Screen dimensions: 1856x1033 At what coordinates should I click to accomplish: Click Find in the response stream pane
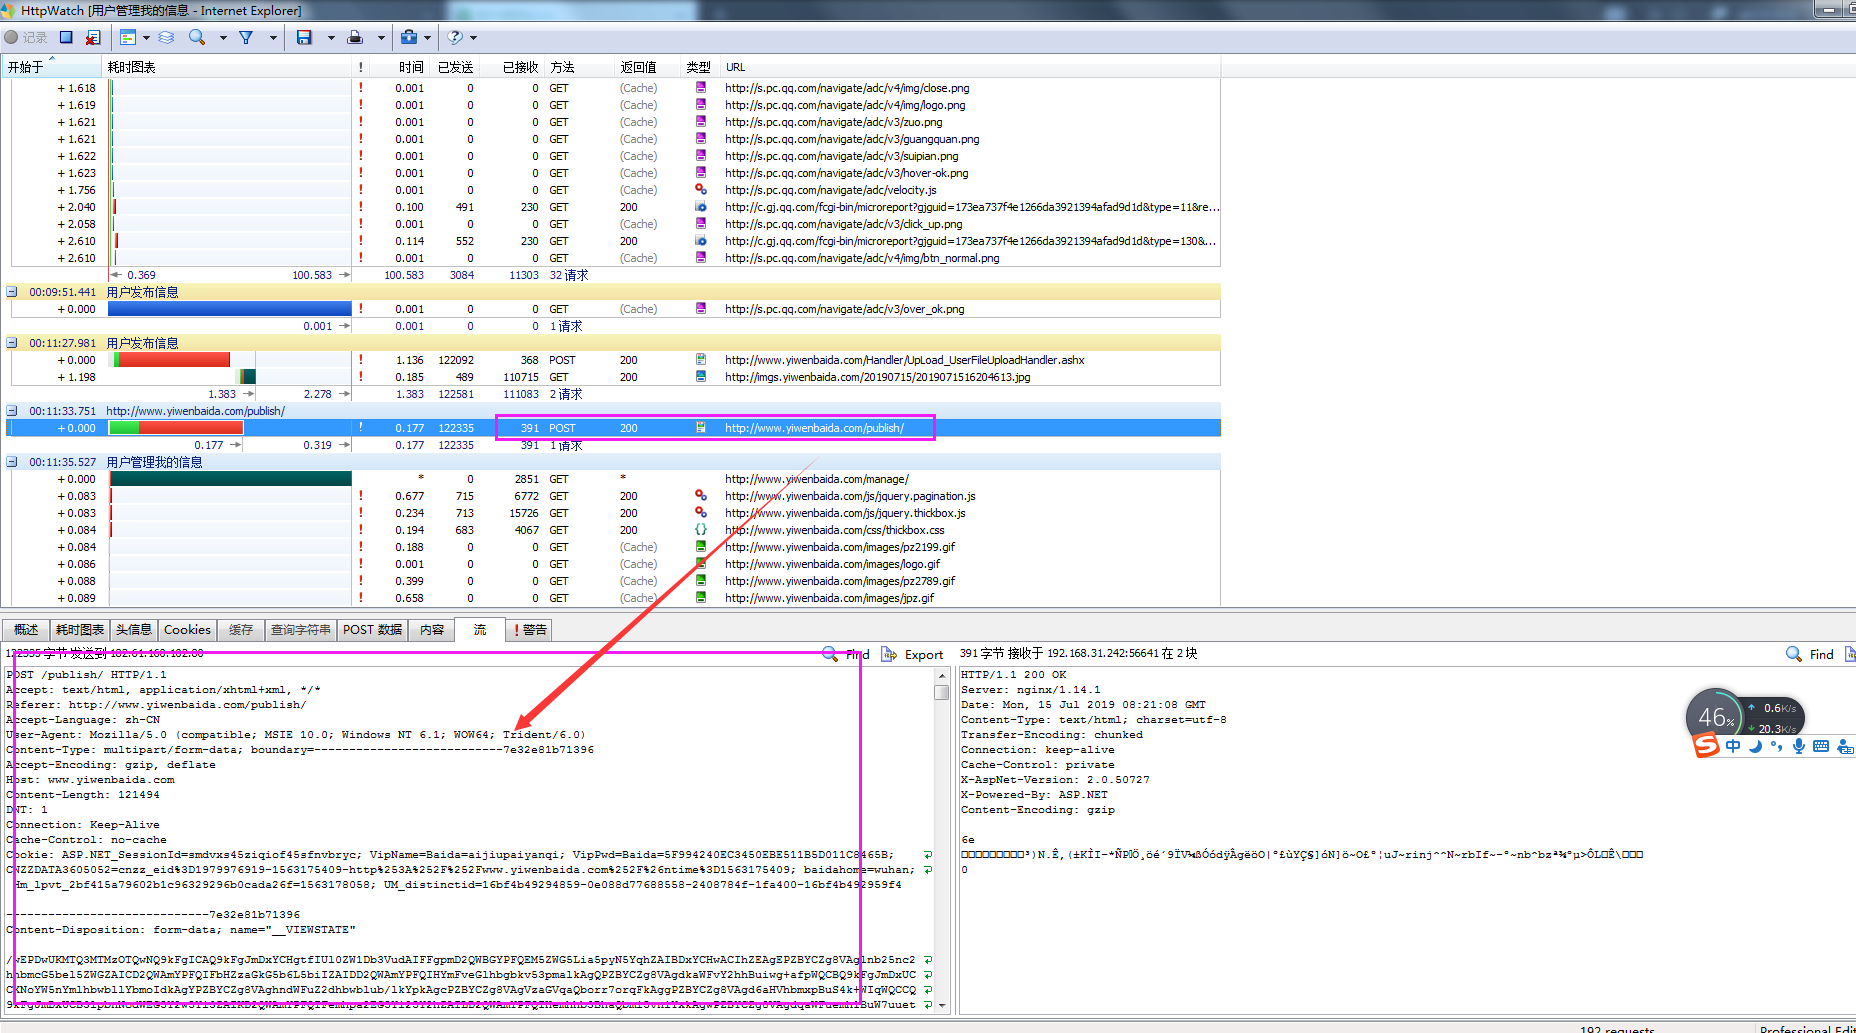1811,654
